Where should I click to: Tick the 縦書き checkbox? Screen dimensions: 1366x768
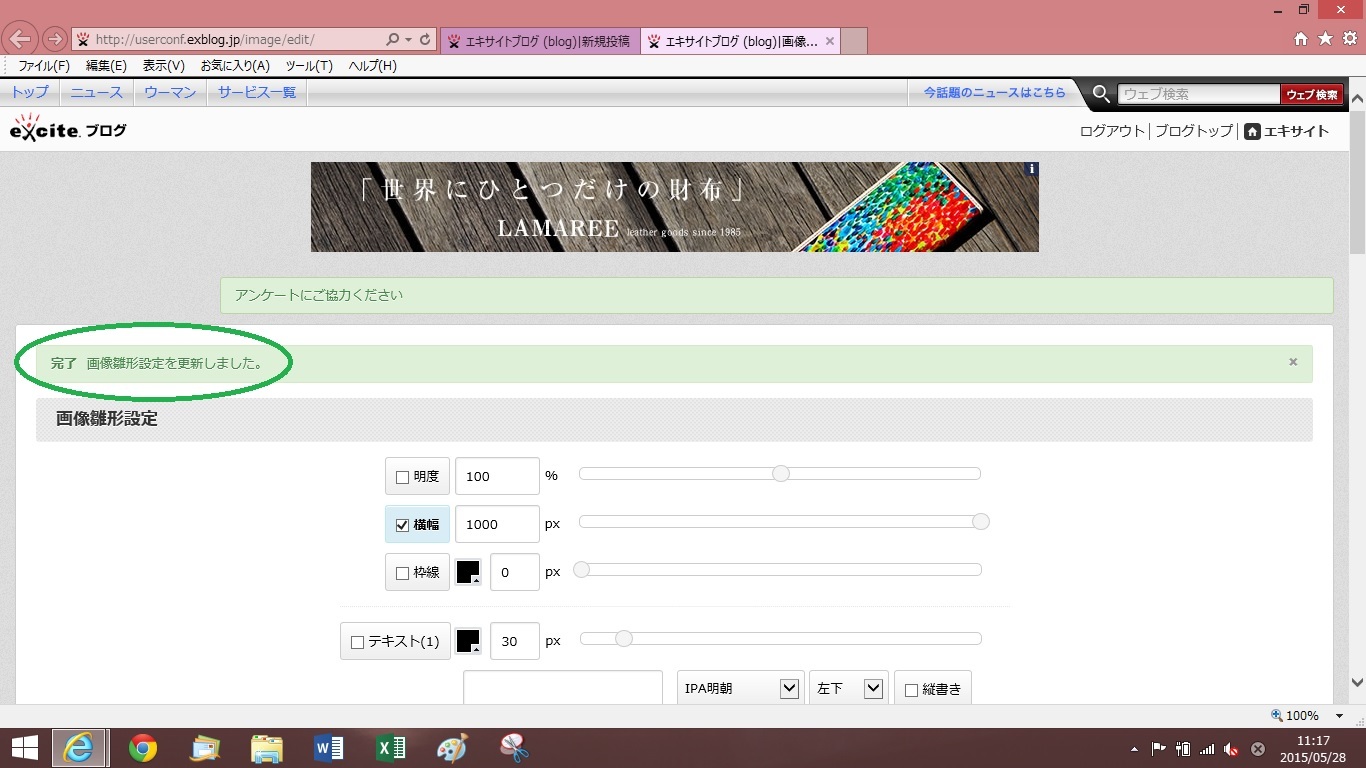tap(911, 689)
